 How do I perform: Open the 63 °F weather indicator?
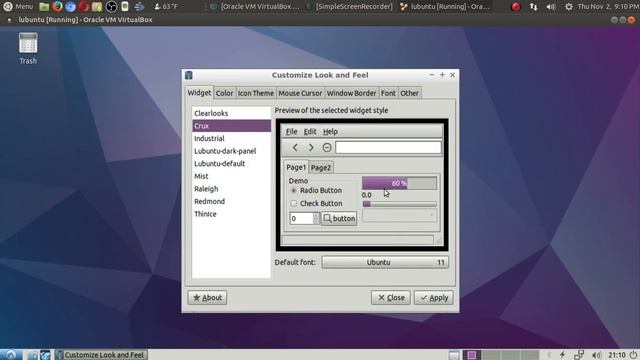[x=166, y=7]
